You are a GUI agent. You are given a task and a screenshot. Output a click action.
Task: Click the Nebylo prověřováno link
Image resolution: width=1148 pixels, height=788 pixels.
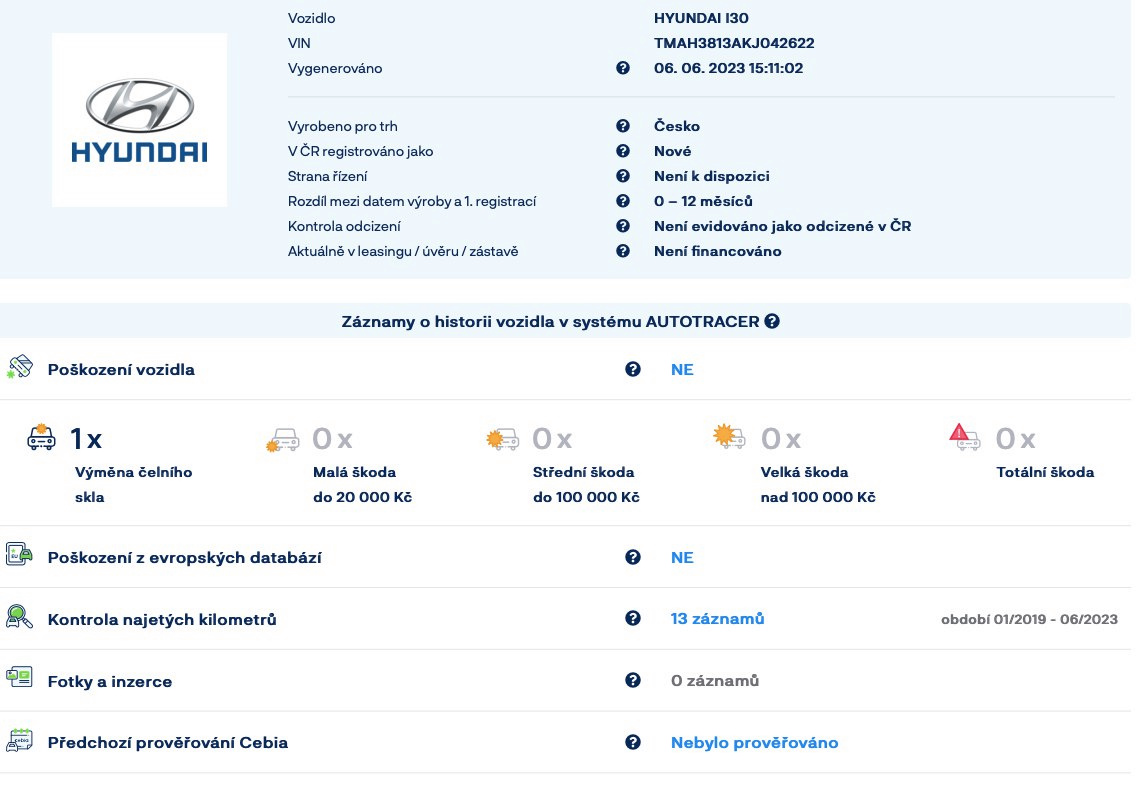(754, 742)
